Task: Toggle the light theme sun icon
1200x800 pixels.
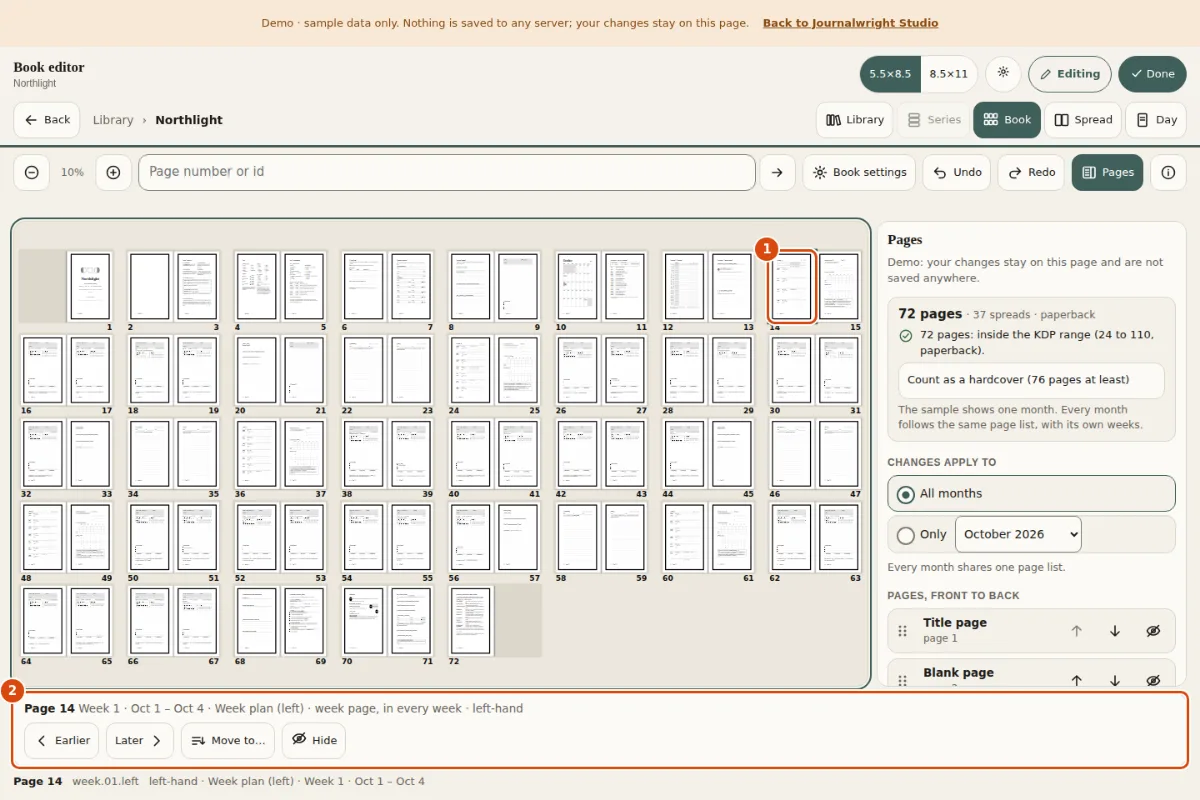Action: pyautogui.click(x=1003, y=74)
